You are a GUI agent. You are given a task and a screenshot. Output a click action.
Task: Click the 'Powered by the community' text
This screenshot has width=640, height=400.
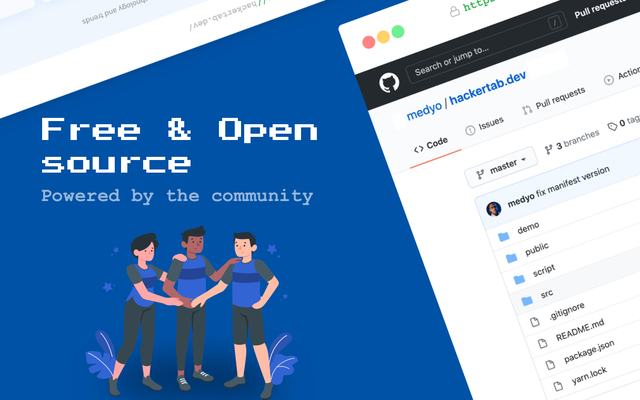coord(177,196)
